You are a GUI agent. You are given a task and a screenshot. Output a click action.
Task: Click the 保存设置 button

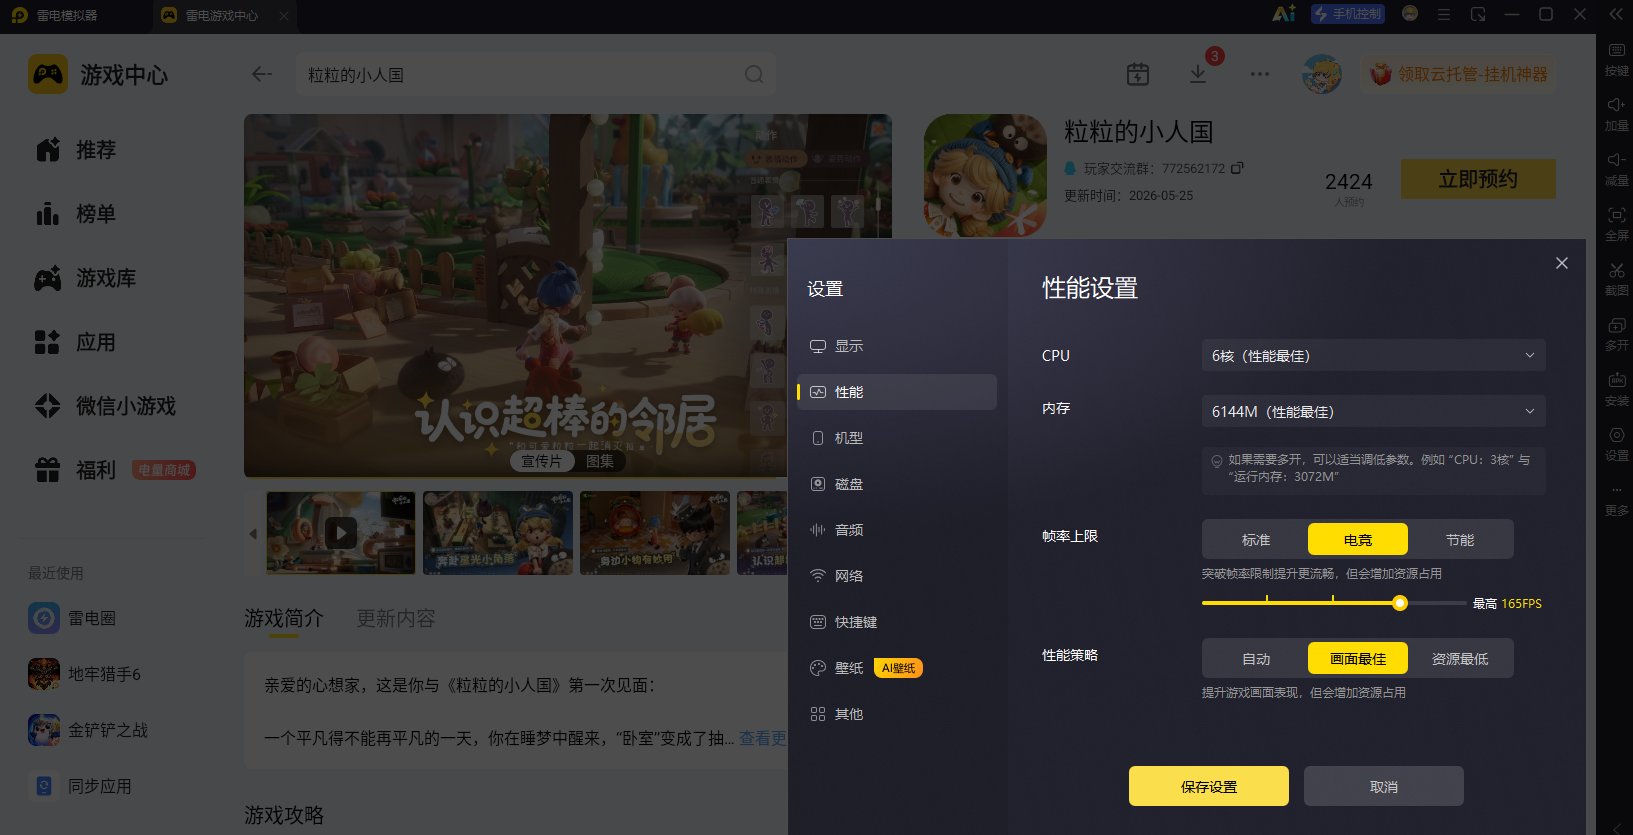click(1209, 786)
